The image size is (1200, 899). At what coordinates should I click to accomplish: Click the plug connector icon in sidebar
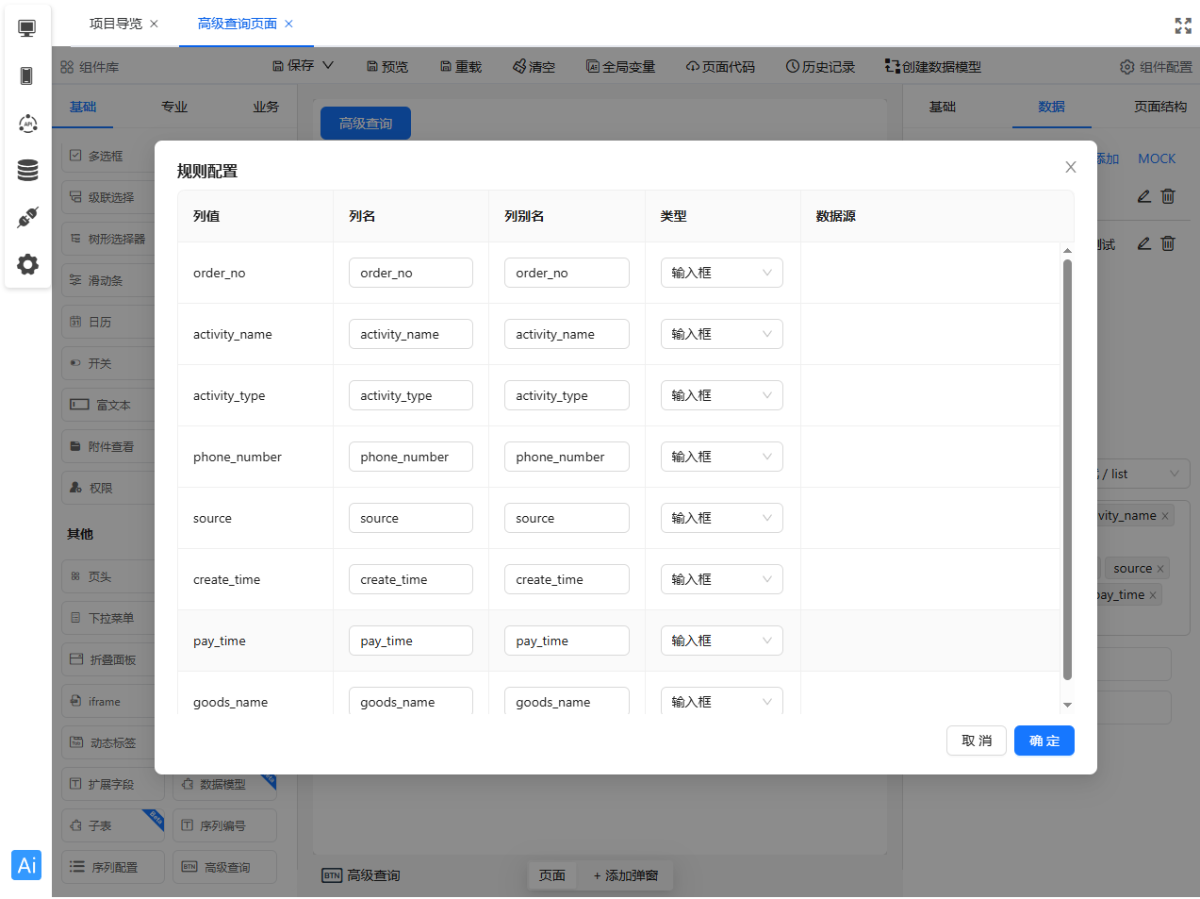pyautogui.click(x=27, y=217)
